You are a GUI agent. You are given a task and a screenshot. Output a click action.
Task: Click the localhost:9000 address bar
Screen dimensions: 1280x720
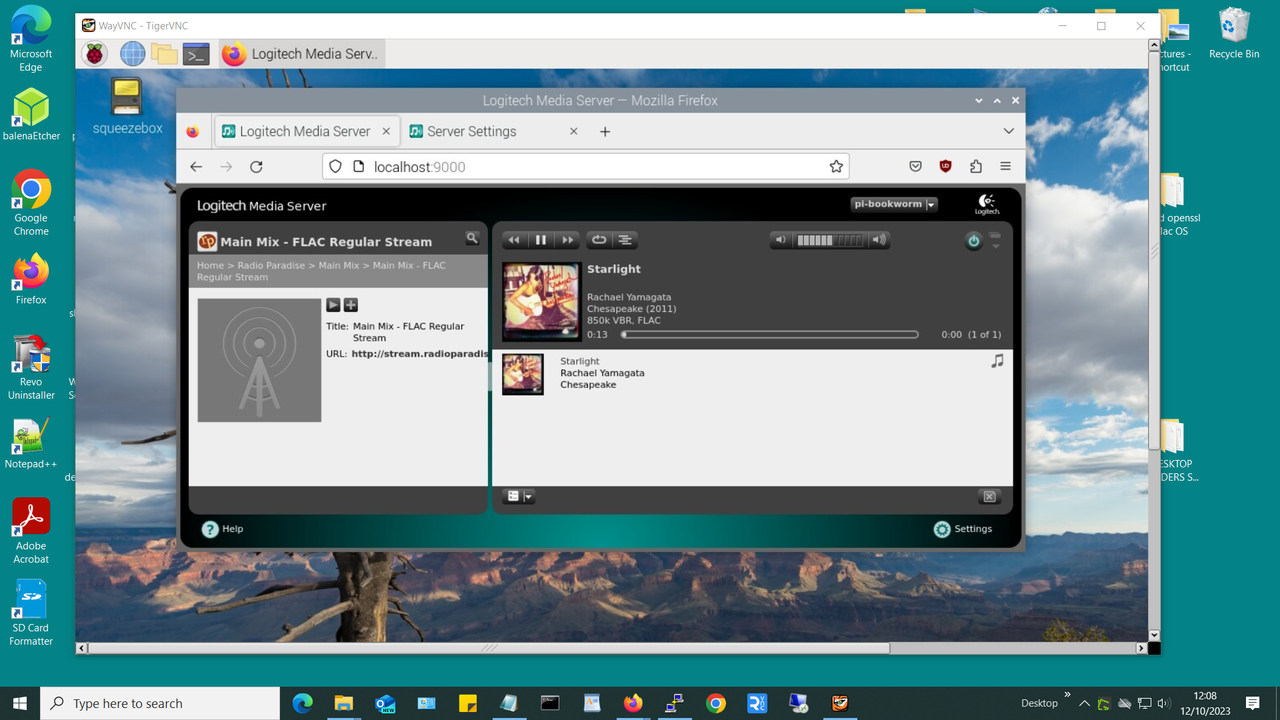[585, 167]
